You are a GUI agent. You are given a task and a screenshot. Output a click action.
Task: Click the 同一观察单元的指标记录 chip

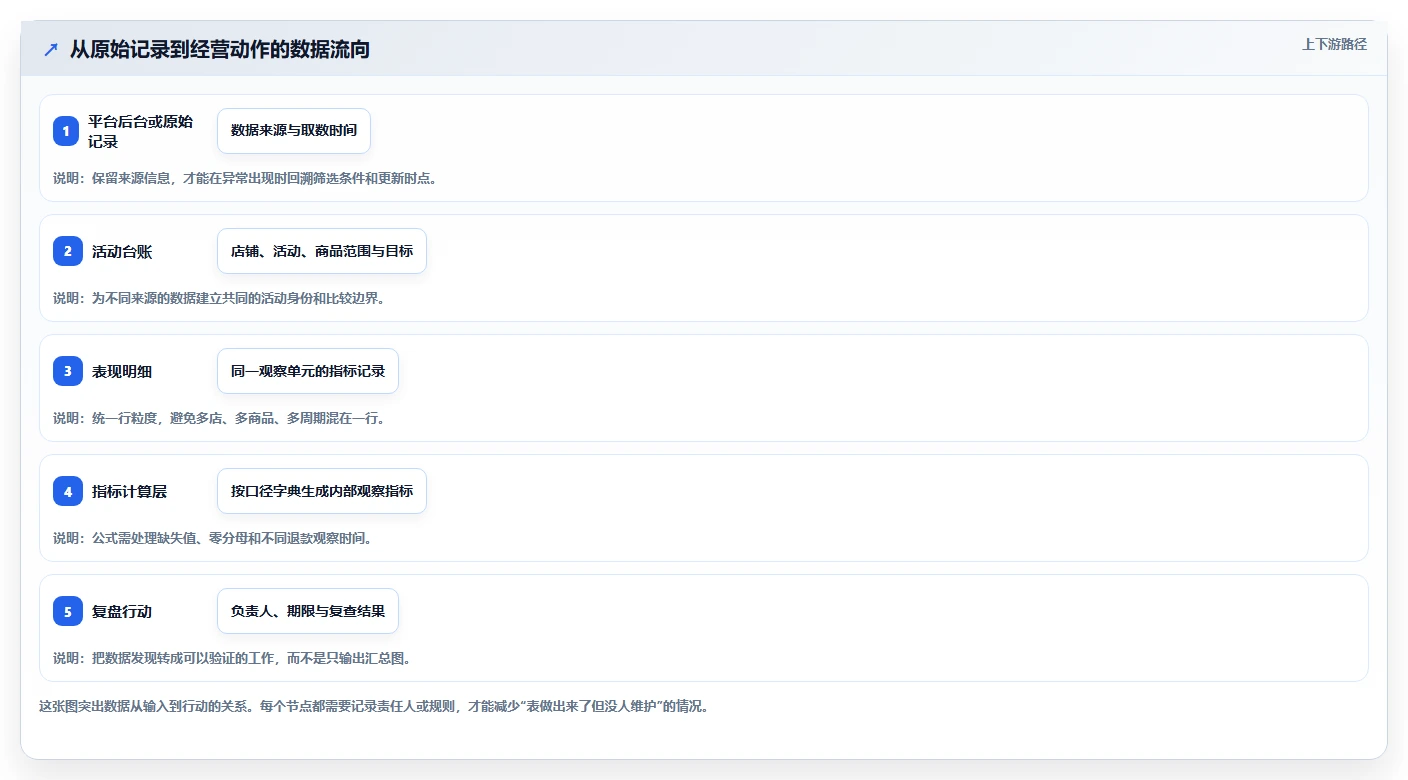pos(308,371)
